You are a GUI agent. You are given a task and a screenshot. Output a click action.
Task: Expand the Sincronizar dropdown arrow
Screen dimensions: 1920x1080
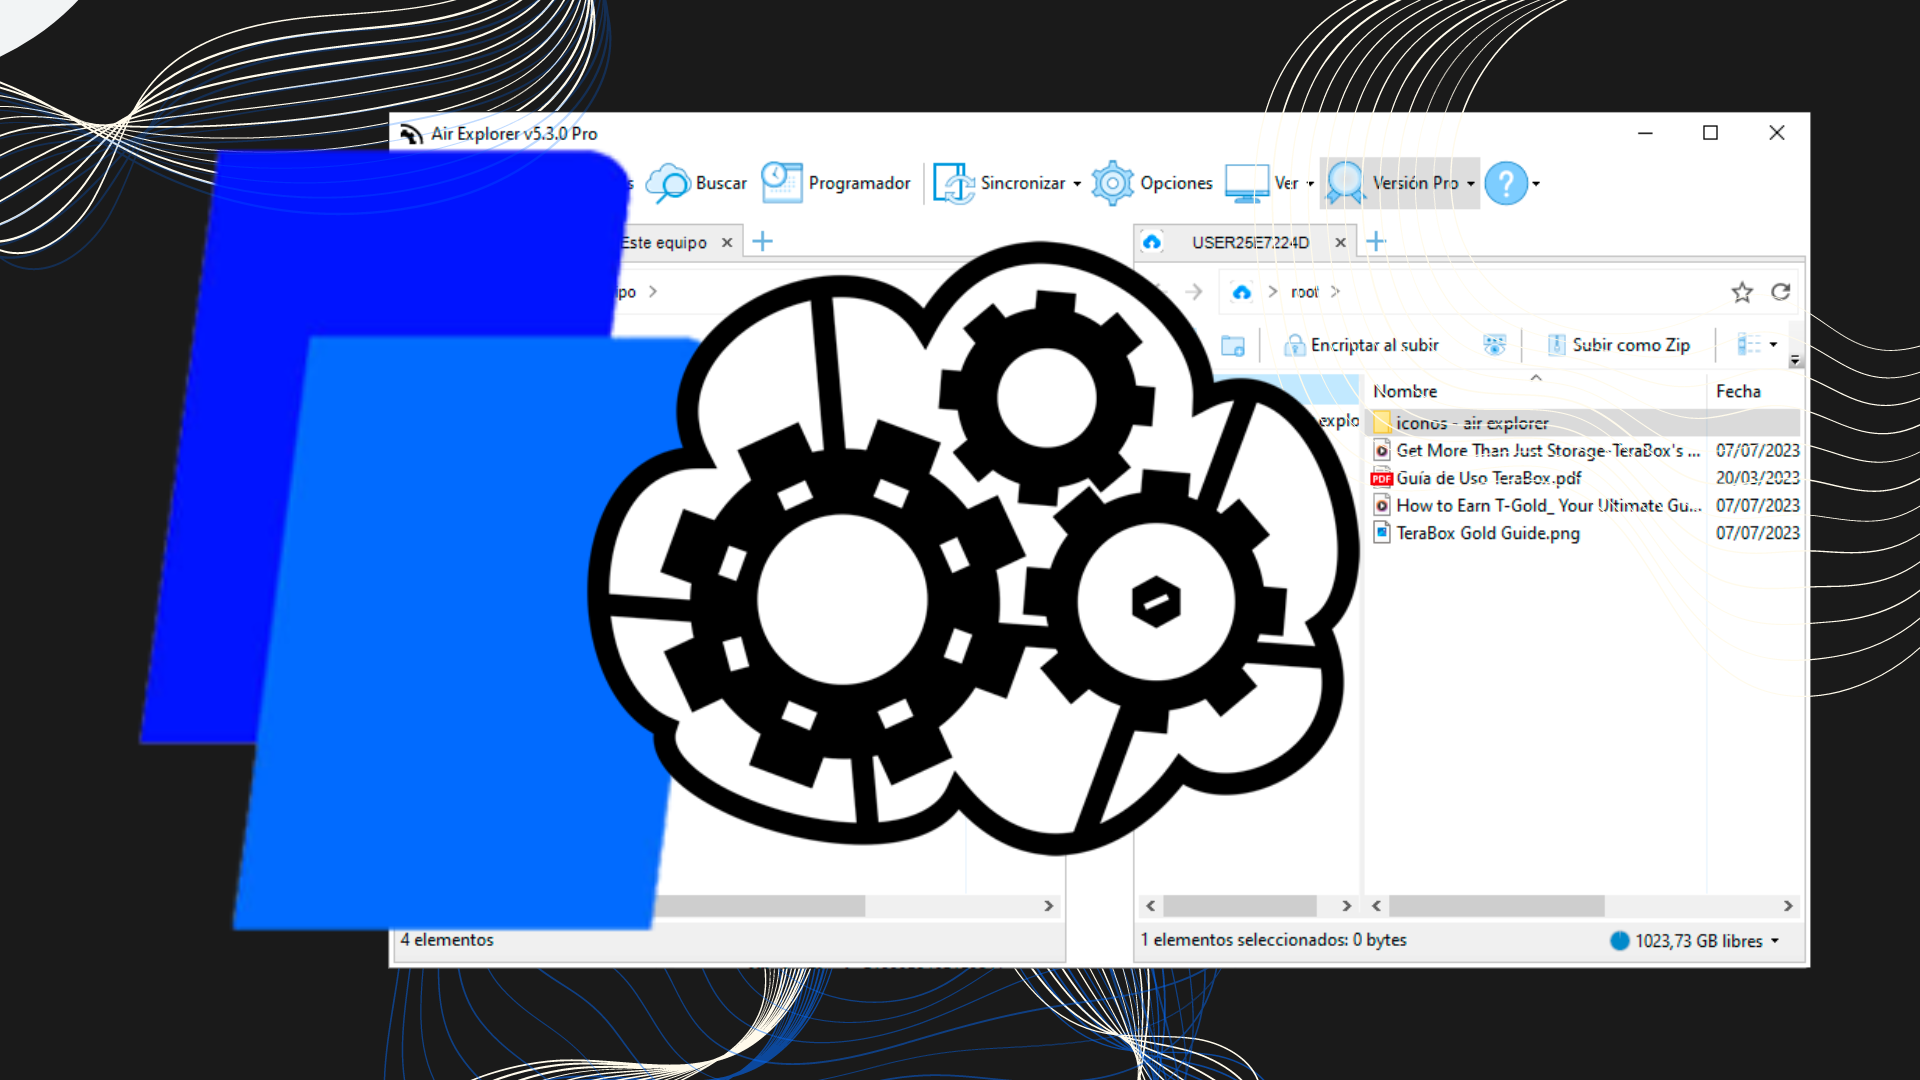(x=1077, y=184)
